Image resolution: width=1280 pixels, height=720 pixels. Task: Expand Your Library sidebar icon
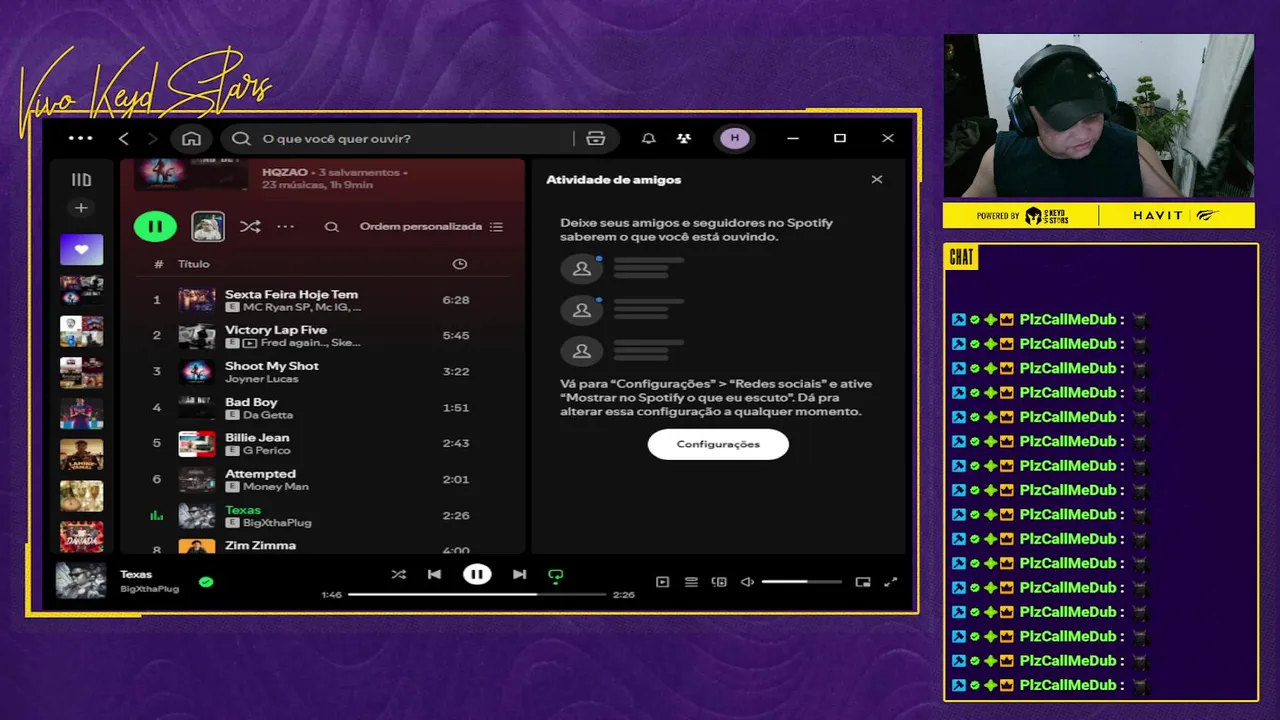point(81,180)
